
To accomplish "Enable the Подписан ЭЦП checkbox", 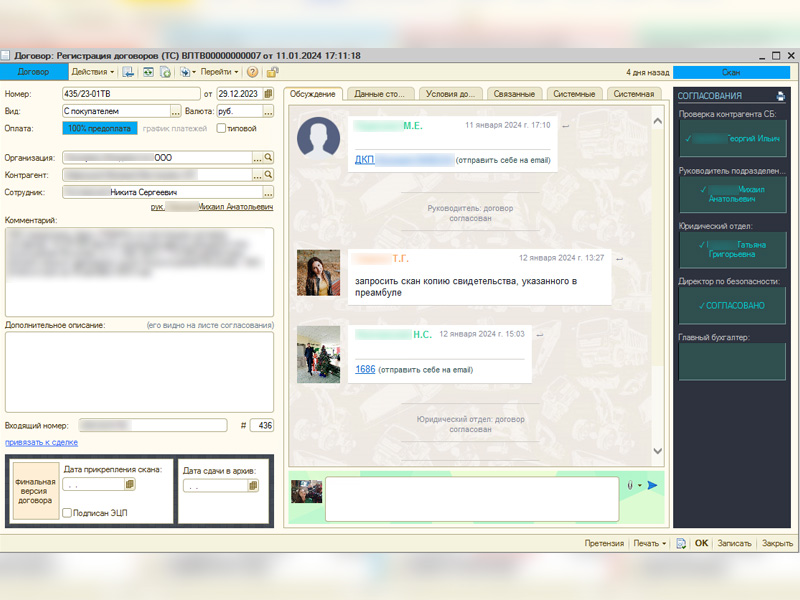I will point(67,513).
